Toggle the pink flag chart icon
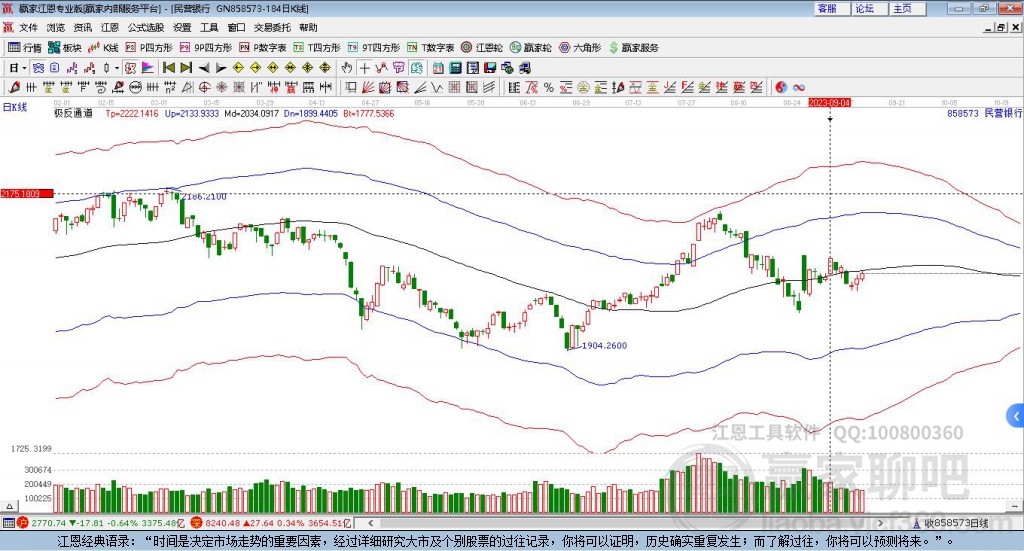The height and width of the screenshot is (551, 1024). tap(148, 68)
